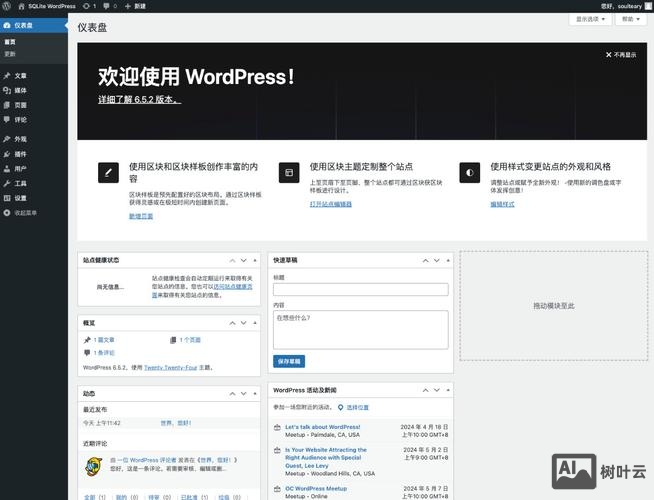Move 站点健康状态 widget up
The image size is (654, 500).
click(232, 260)
